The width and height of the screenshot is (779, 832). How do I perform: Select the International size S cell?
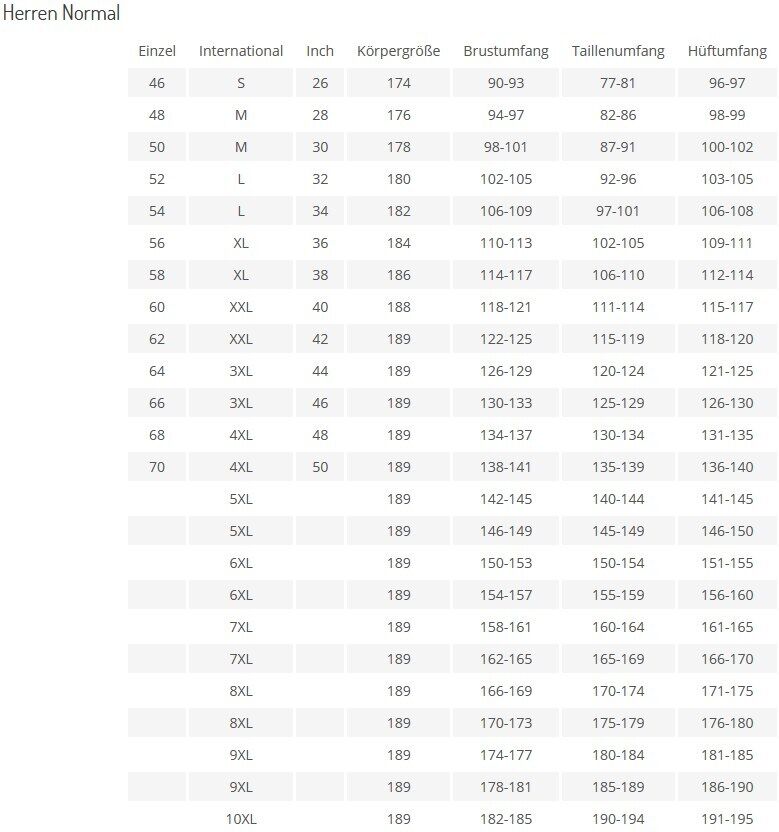pyautogui.click(x=241, y=83)
